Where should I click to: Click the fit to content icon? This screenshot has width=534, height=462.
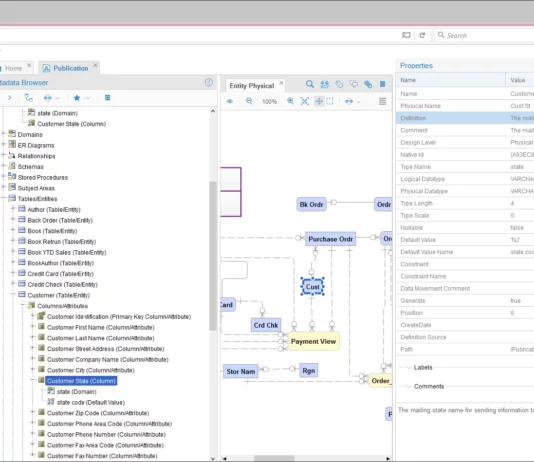coord(304,101)
